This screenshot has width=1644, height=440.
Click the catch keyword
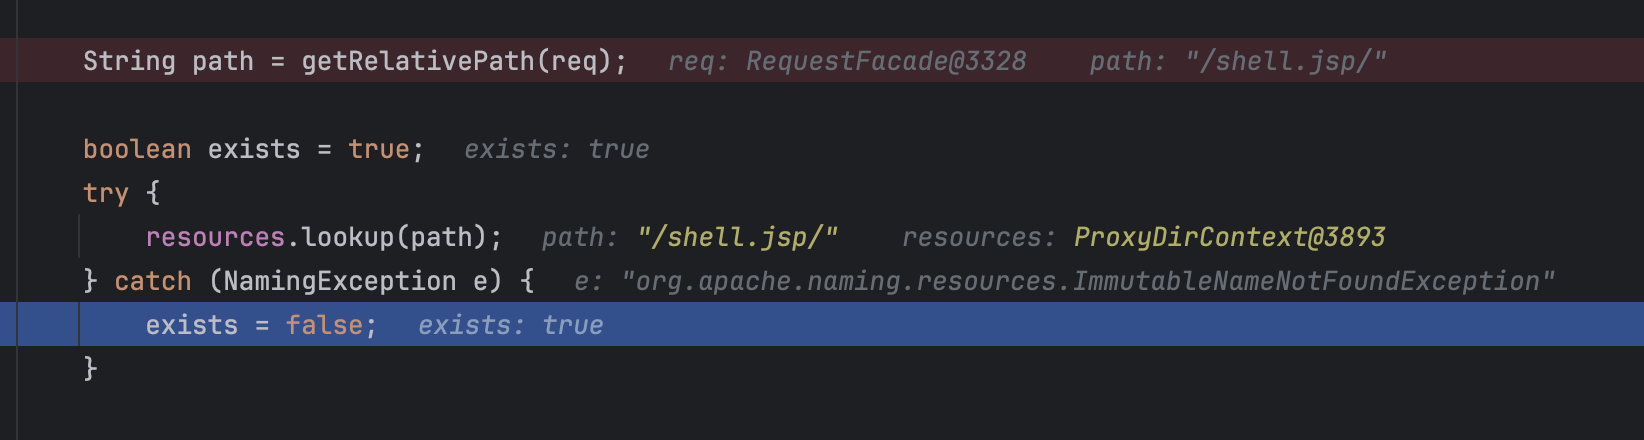153,281
